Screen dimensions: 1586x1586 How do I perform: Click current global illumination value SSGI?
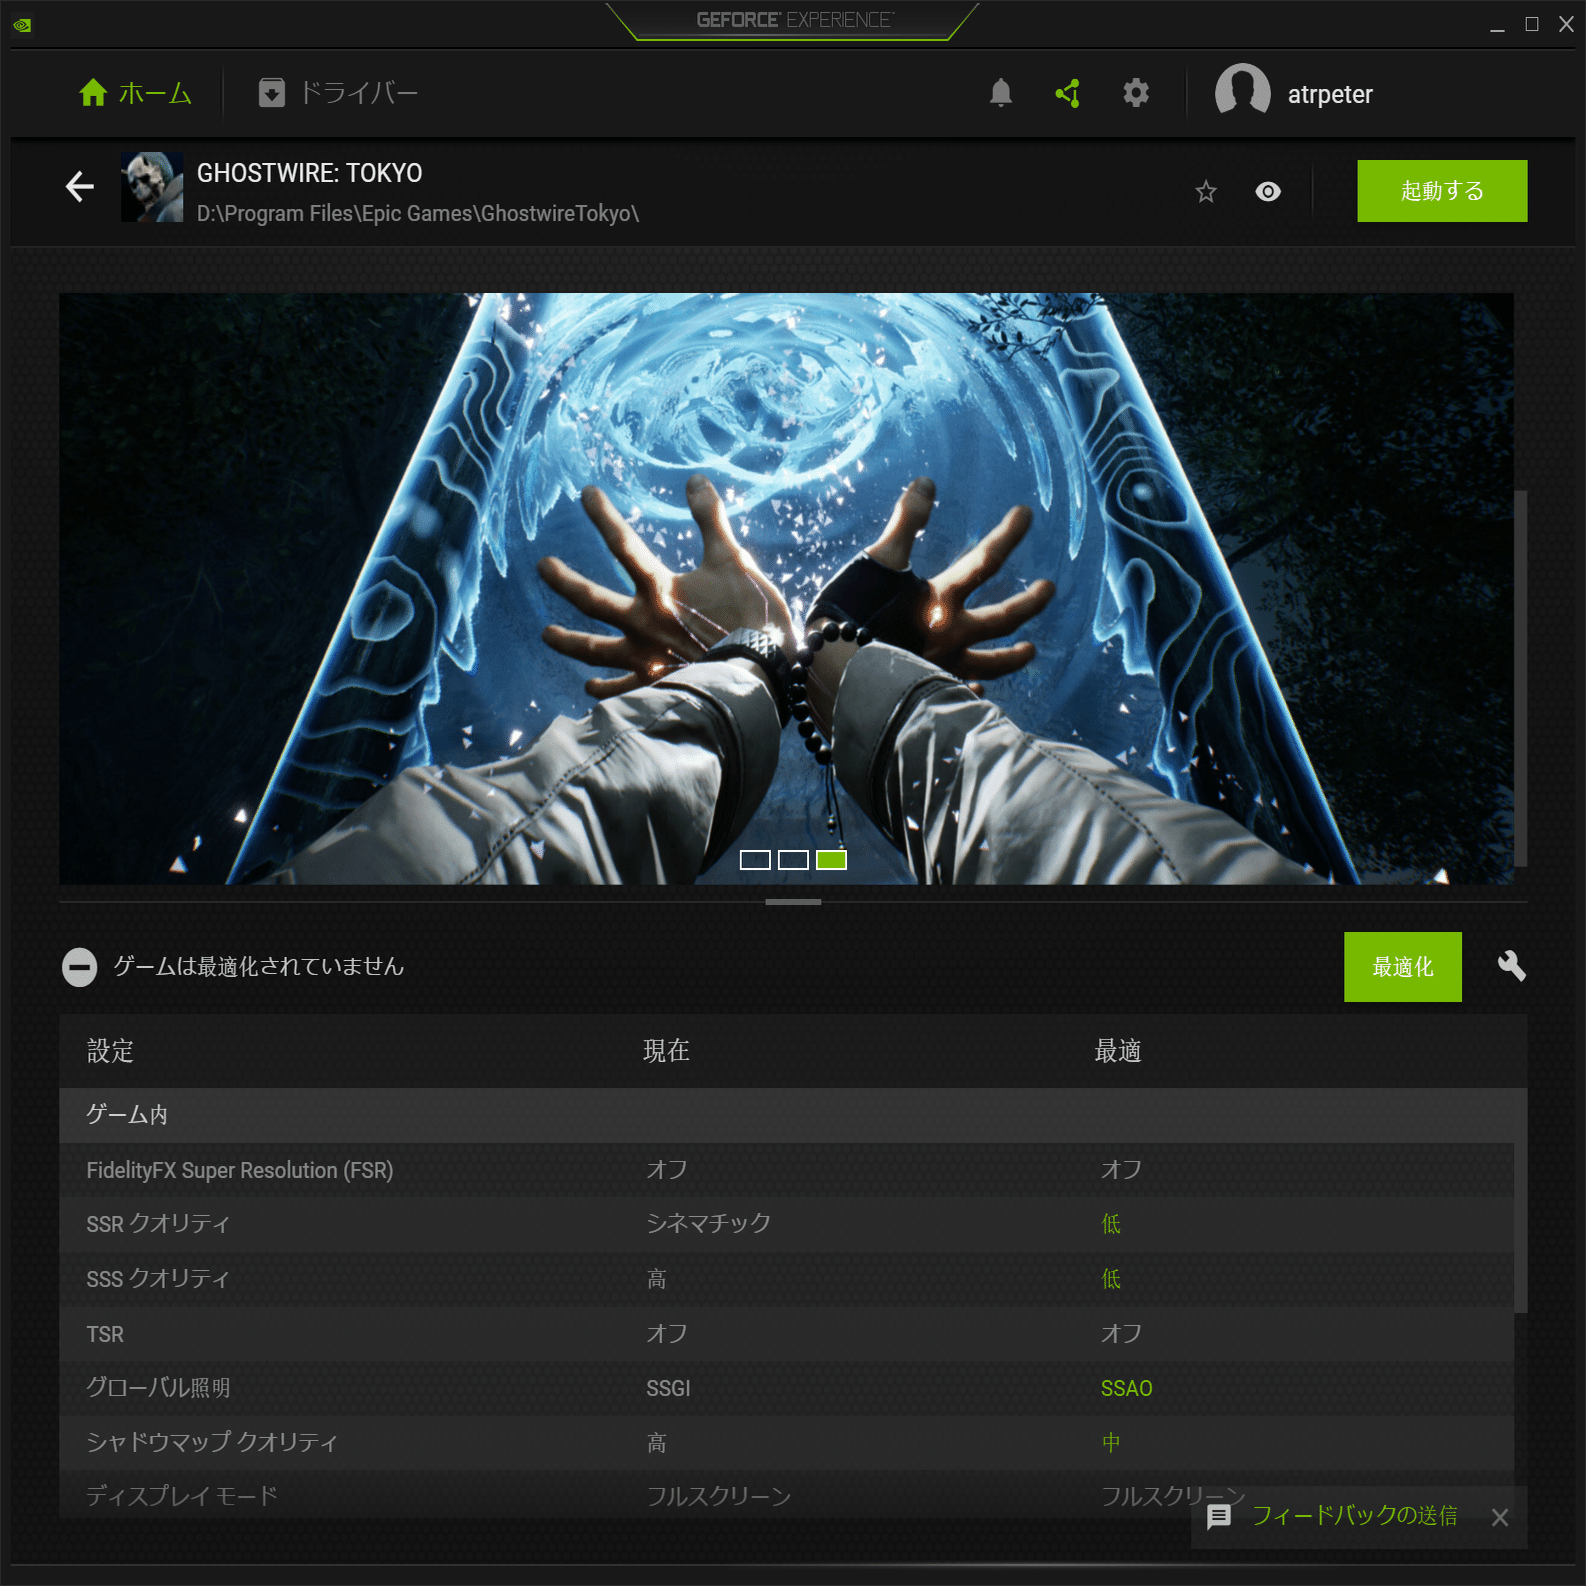coord(668,1388)
